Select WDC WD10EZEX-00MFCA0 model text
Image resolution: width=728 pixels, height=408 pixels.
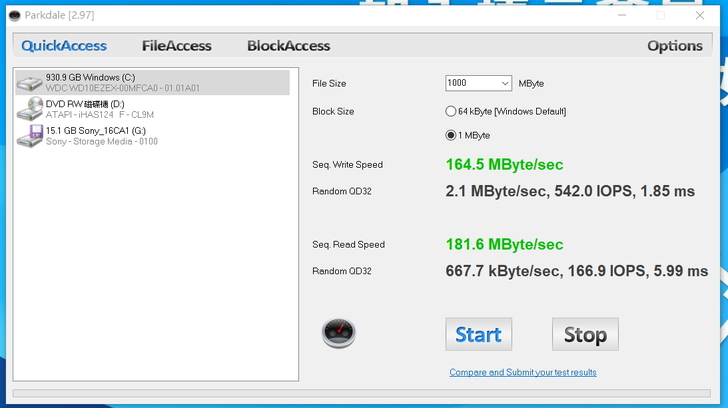pyautogui.click(x=123, y=88)
